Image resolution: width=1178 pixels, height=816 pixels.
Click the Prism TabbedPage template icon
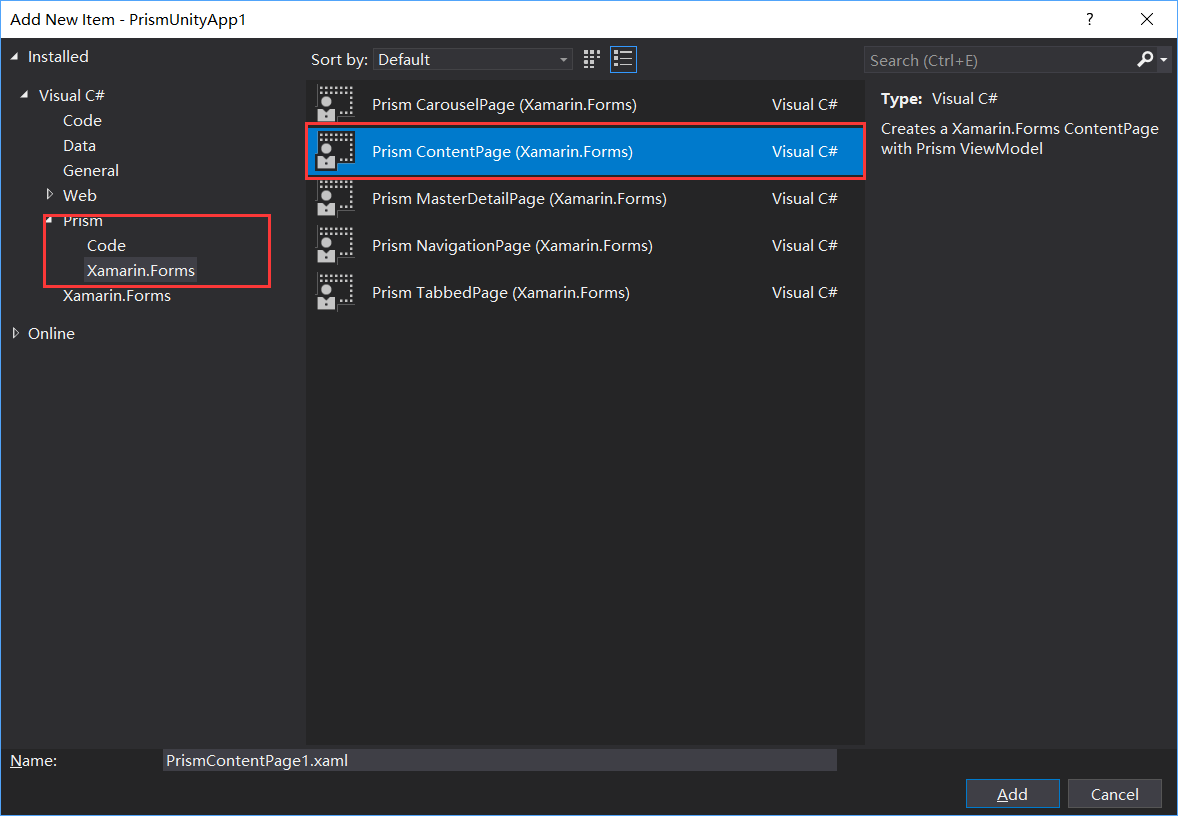[x=335, y=292]
